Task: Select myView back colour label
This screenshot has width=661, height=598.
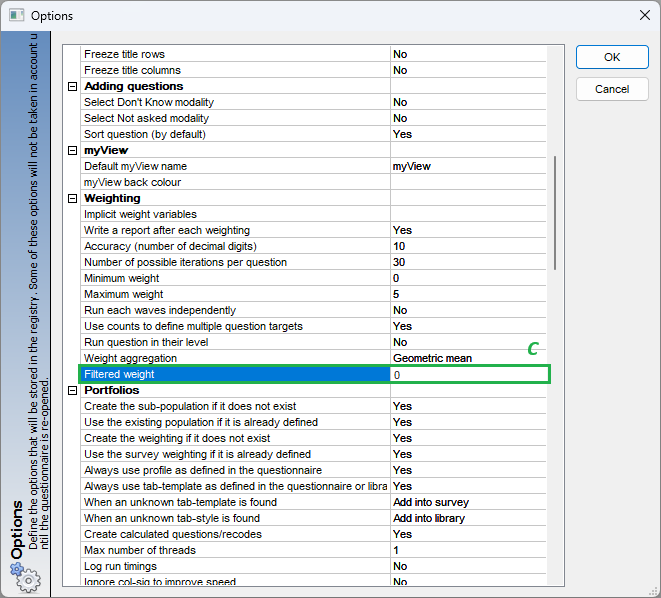Action: pos(132,182)
